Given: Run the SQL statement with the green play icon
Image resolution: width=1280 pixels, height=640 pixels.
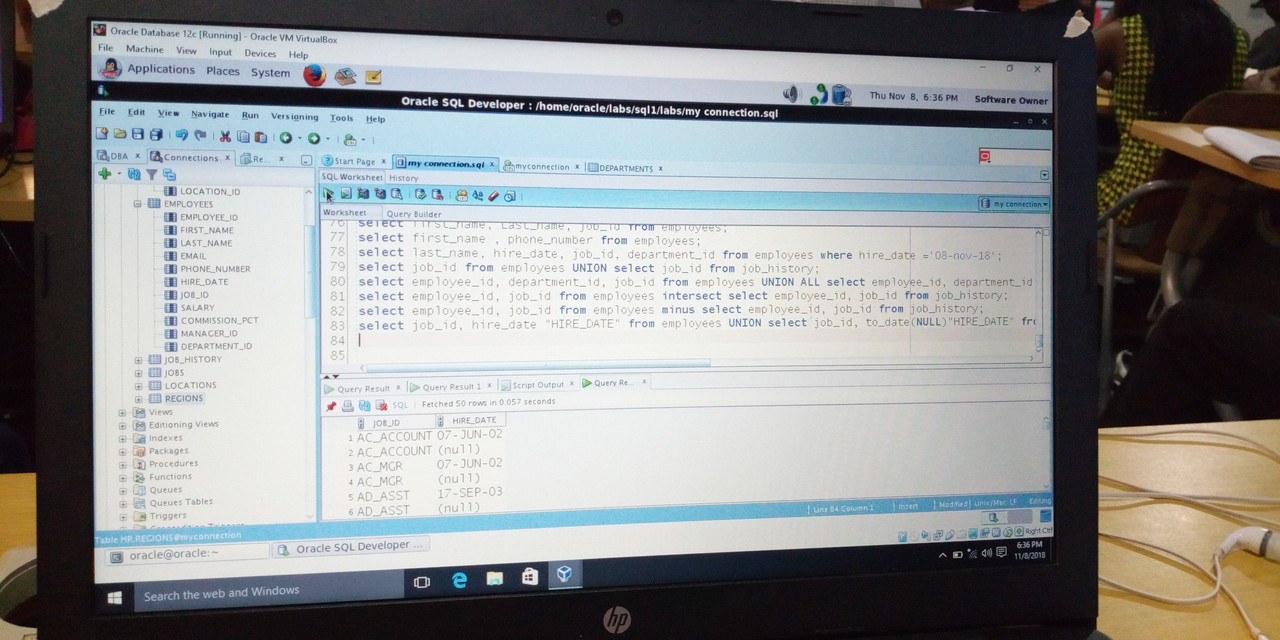Looking at the screenshot, I should (x=328, y=194).
